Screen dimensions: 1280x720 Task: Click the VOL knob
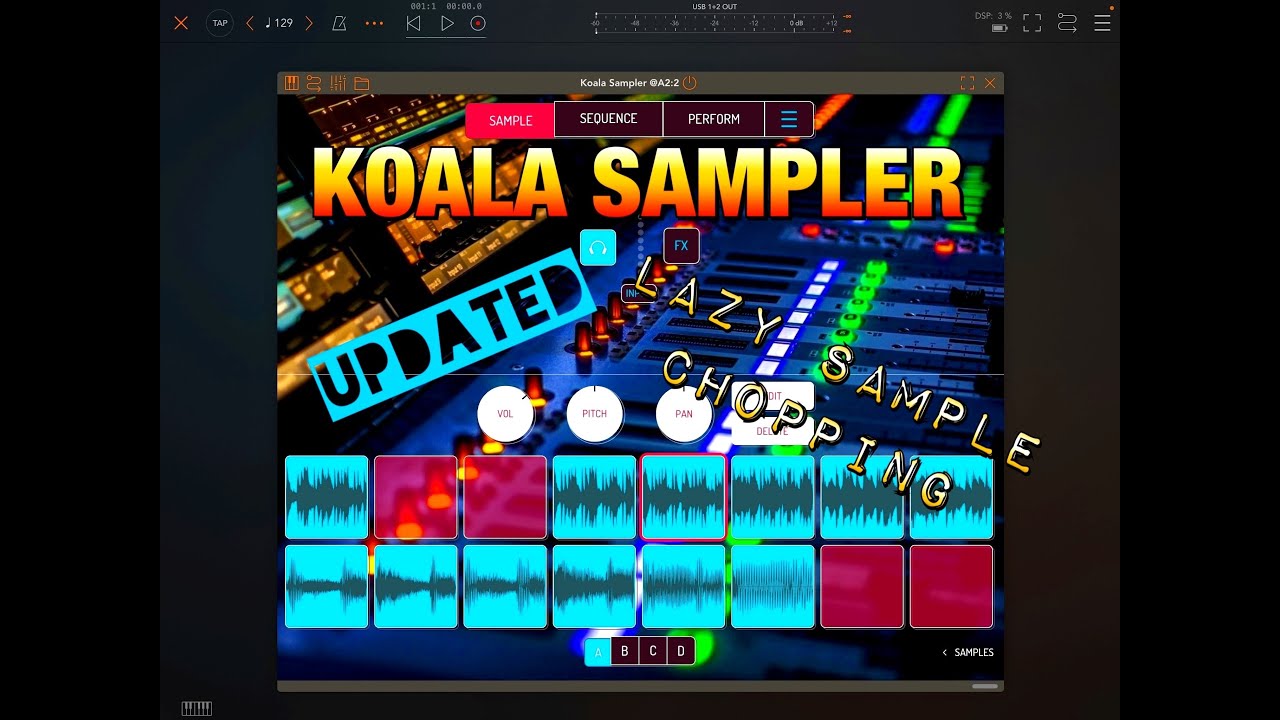tap(505, 414)
